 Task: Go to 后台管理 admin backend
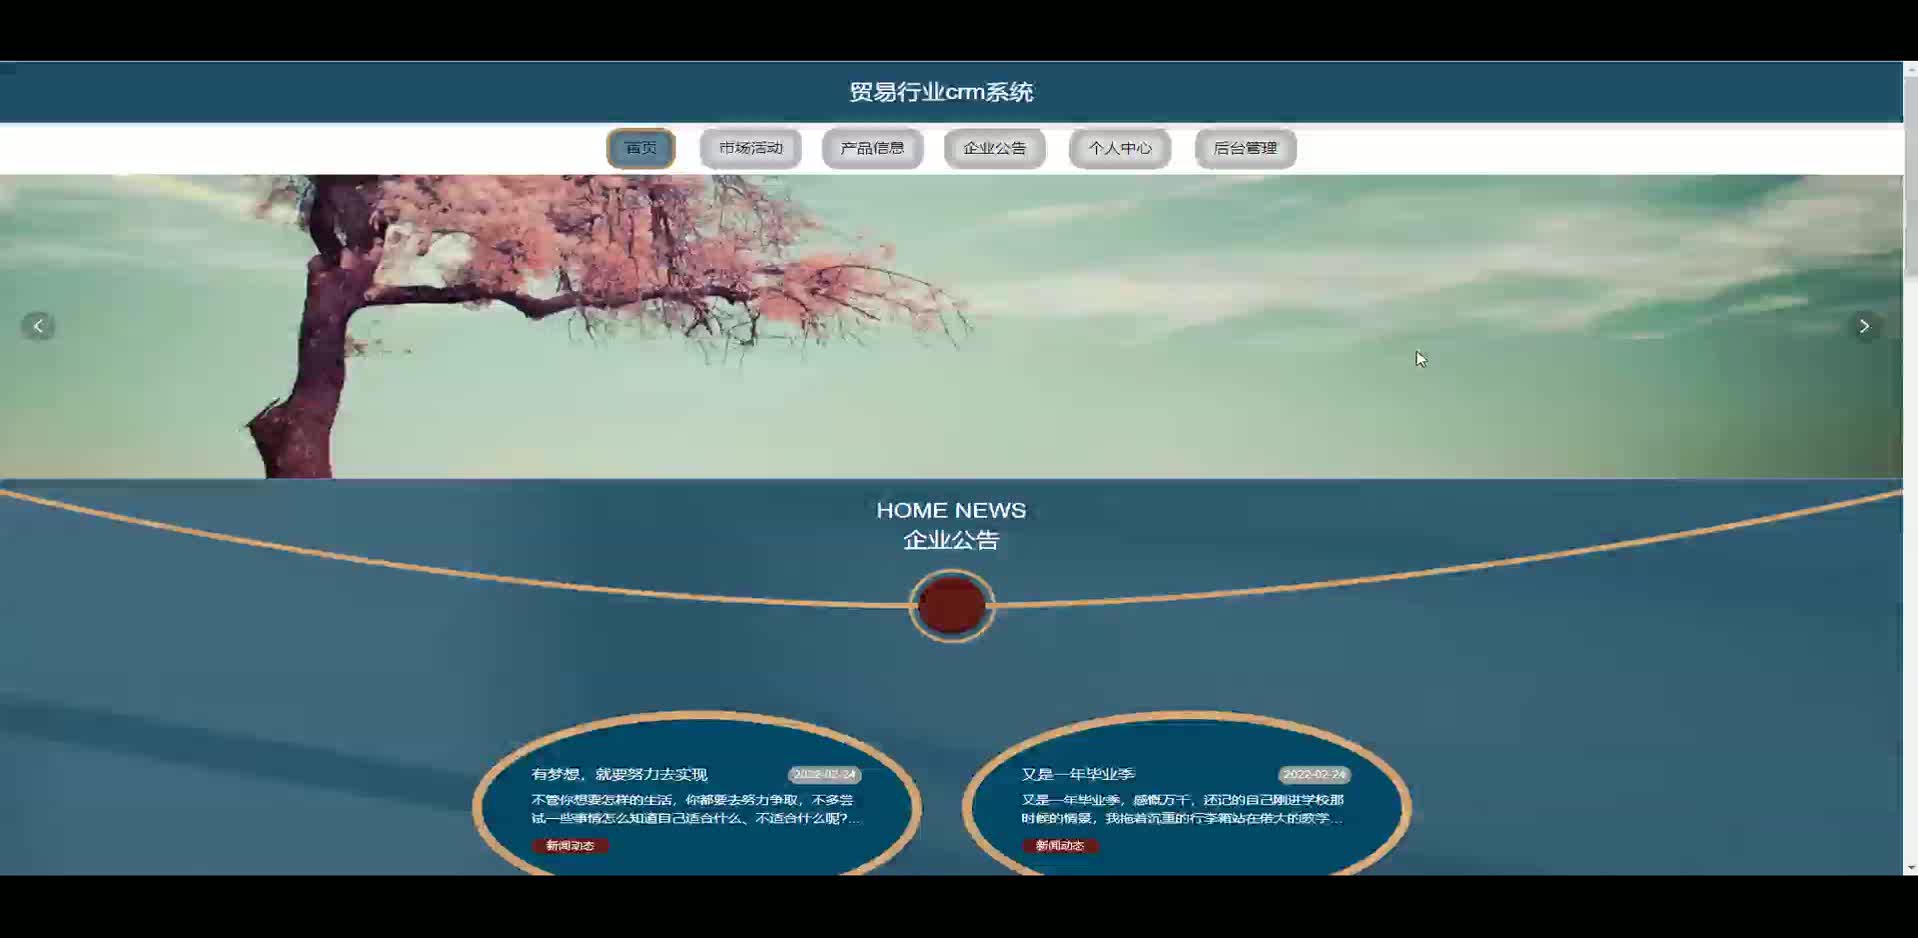click(1246, 148)
